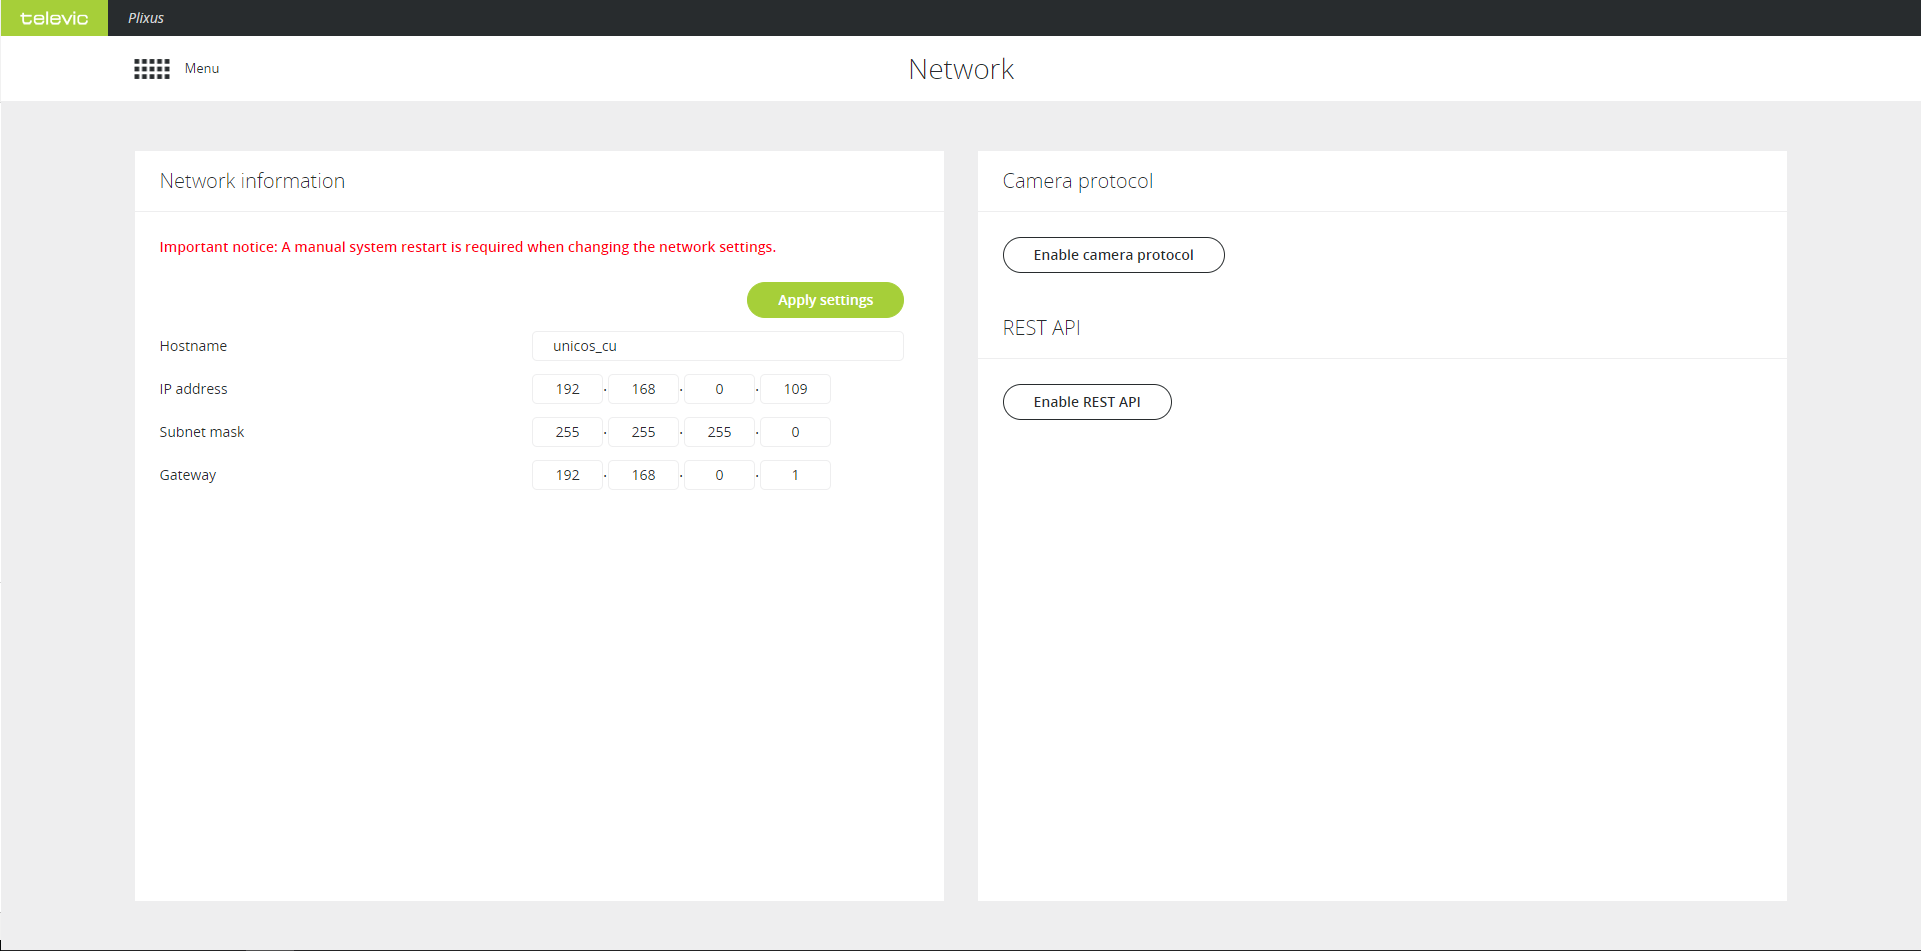This screenshot has width=1921, height=951.
Task: Focus last Gateway octet field
Action: [795, 475]
